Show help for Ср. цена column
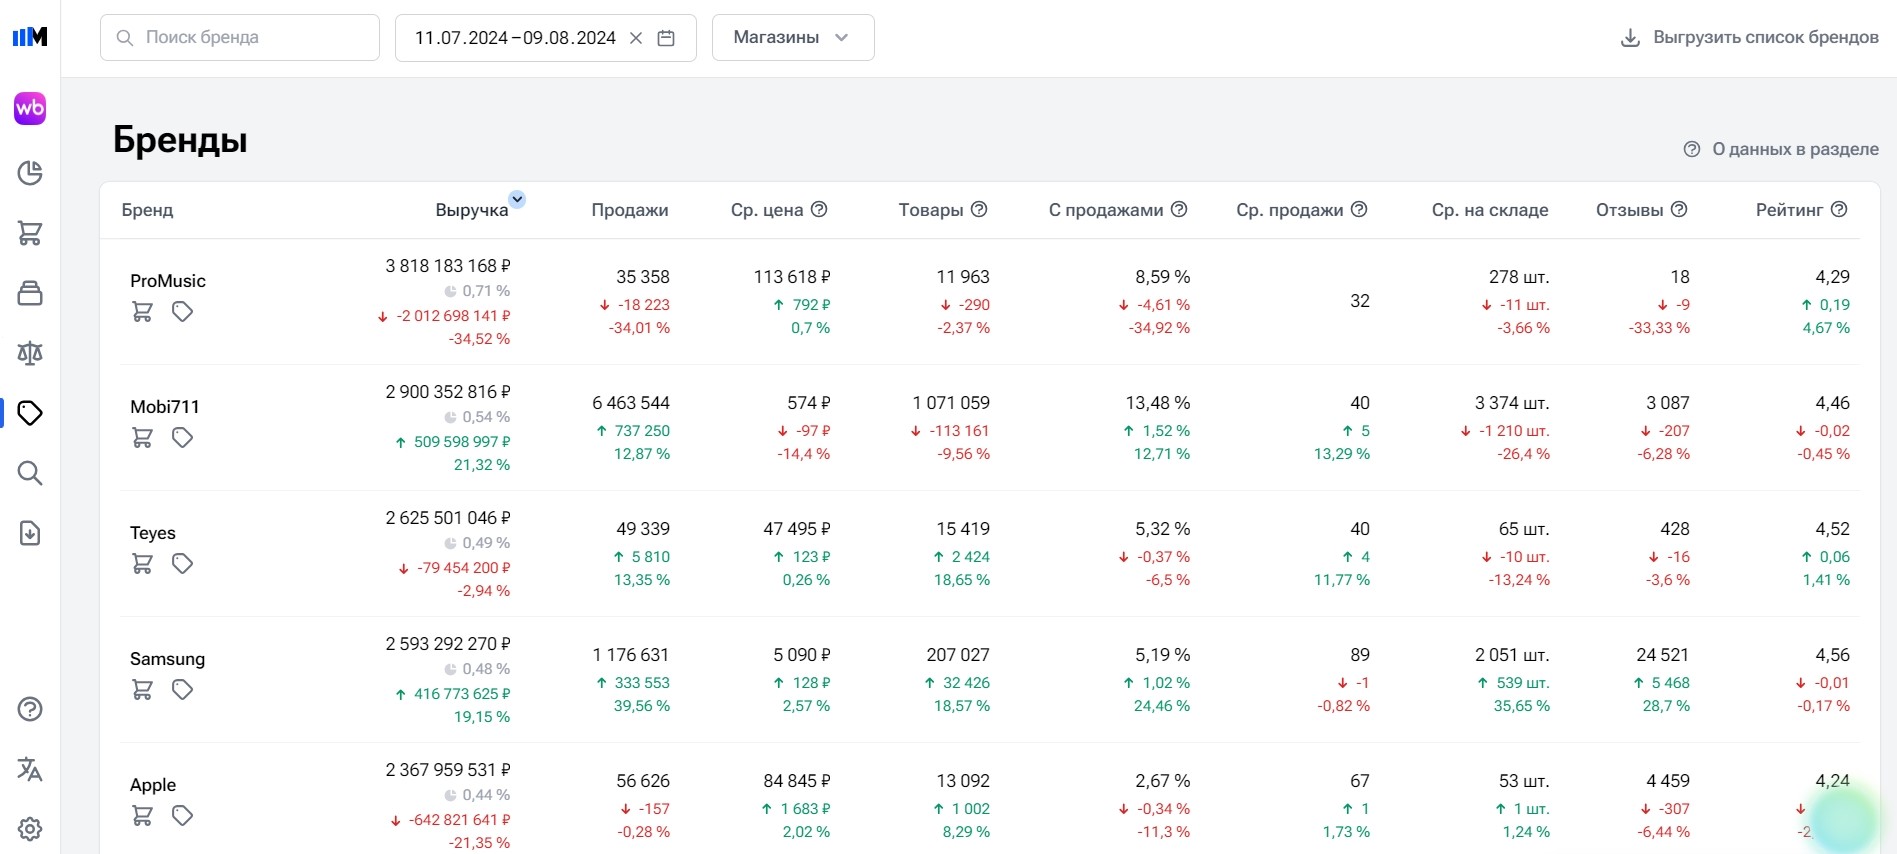The height and width of the screenshot is (854, 1897). 819,209
